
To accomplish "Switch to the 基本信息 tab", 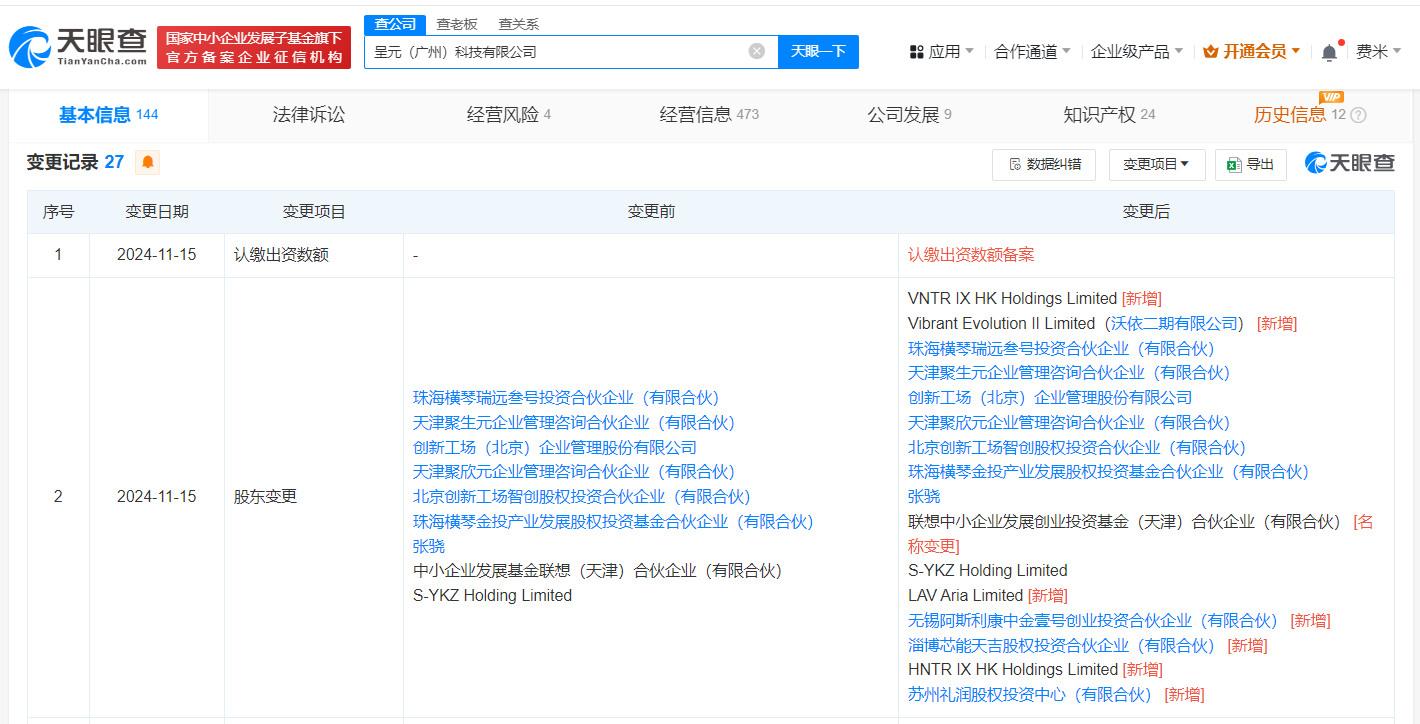I will (108, 115).
